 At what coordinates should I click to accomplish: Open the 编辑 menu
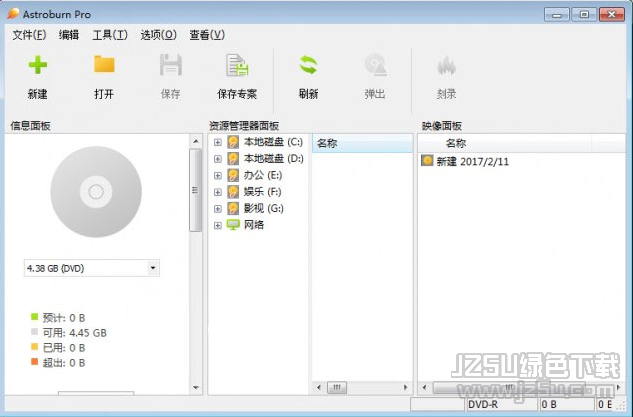[x=69, y=35]
